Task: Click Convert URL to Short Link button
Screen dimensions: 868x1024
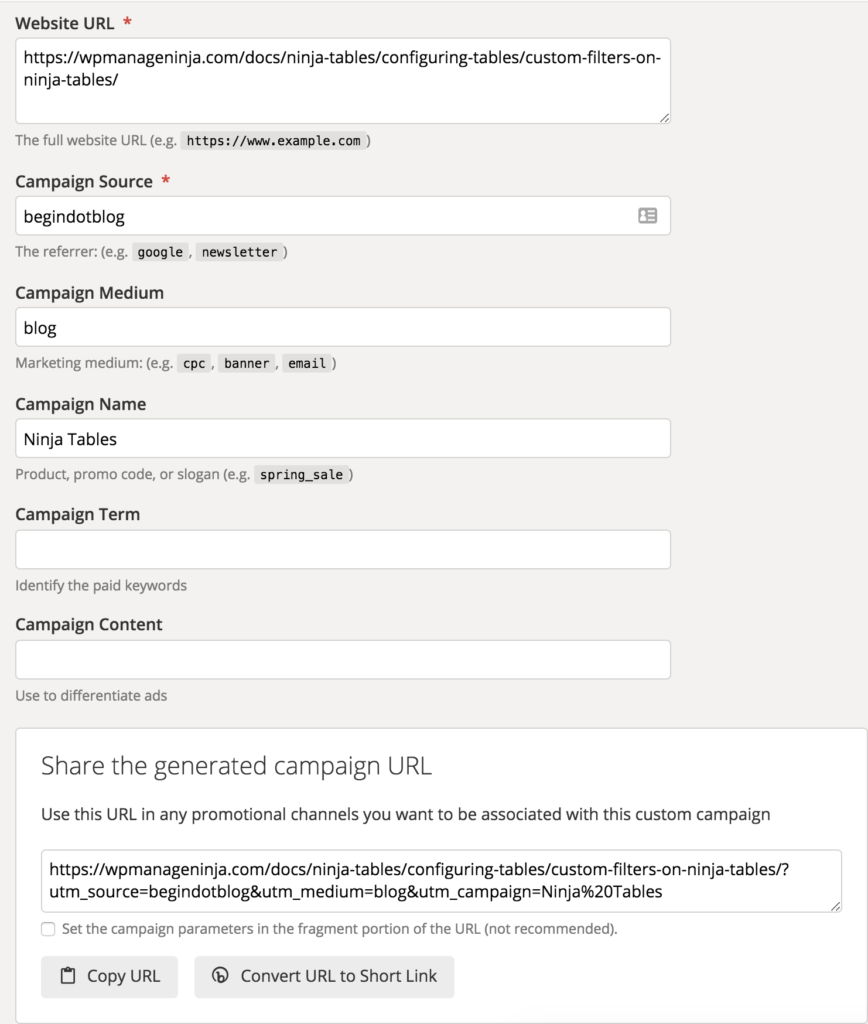Action: point(324,976)
